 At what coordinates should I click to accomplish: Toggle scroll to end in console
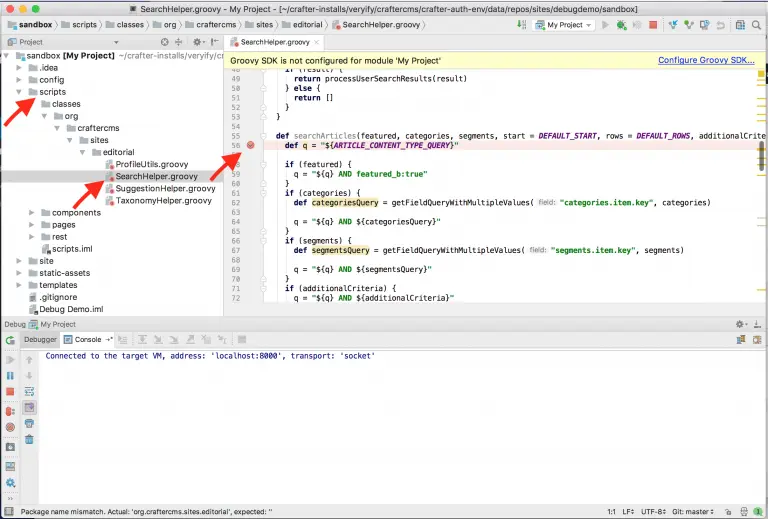pos(29,407)
